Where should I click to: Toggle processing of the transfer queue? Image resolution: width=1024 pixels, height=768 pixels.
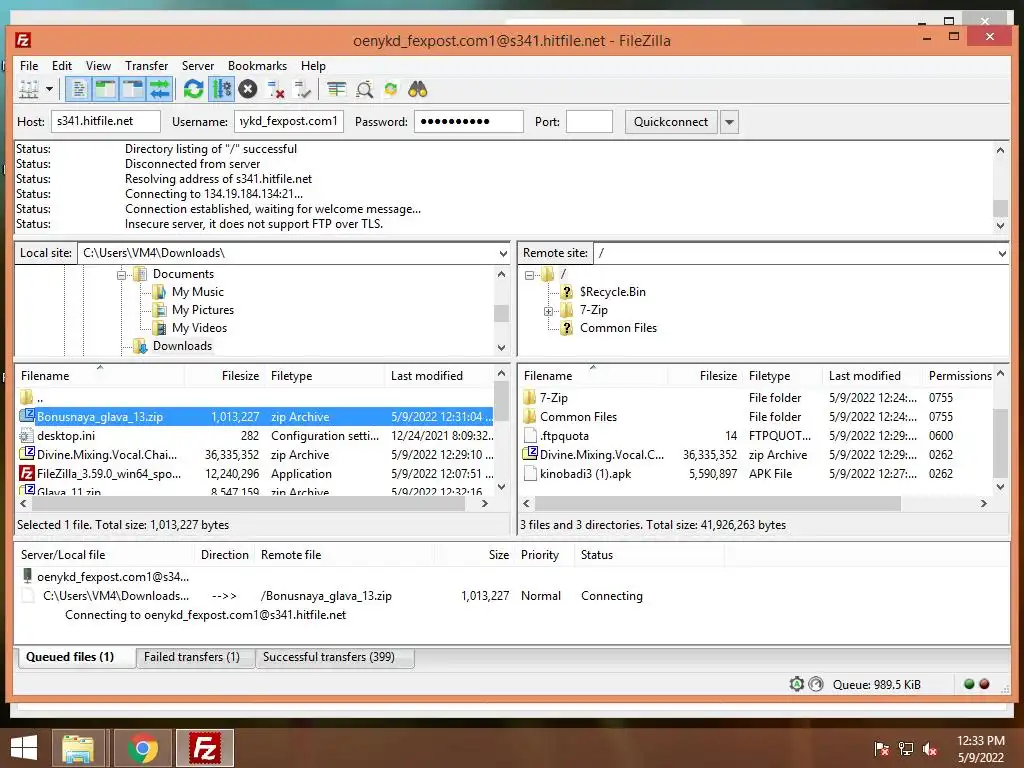click(x=221, y=89)
